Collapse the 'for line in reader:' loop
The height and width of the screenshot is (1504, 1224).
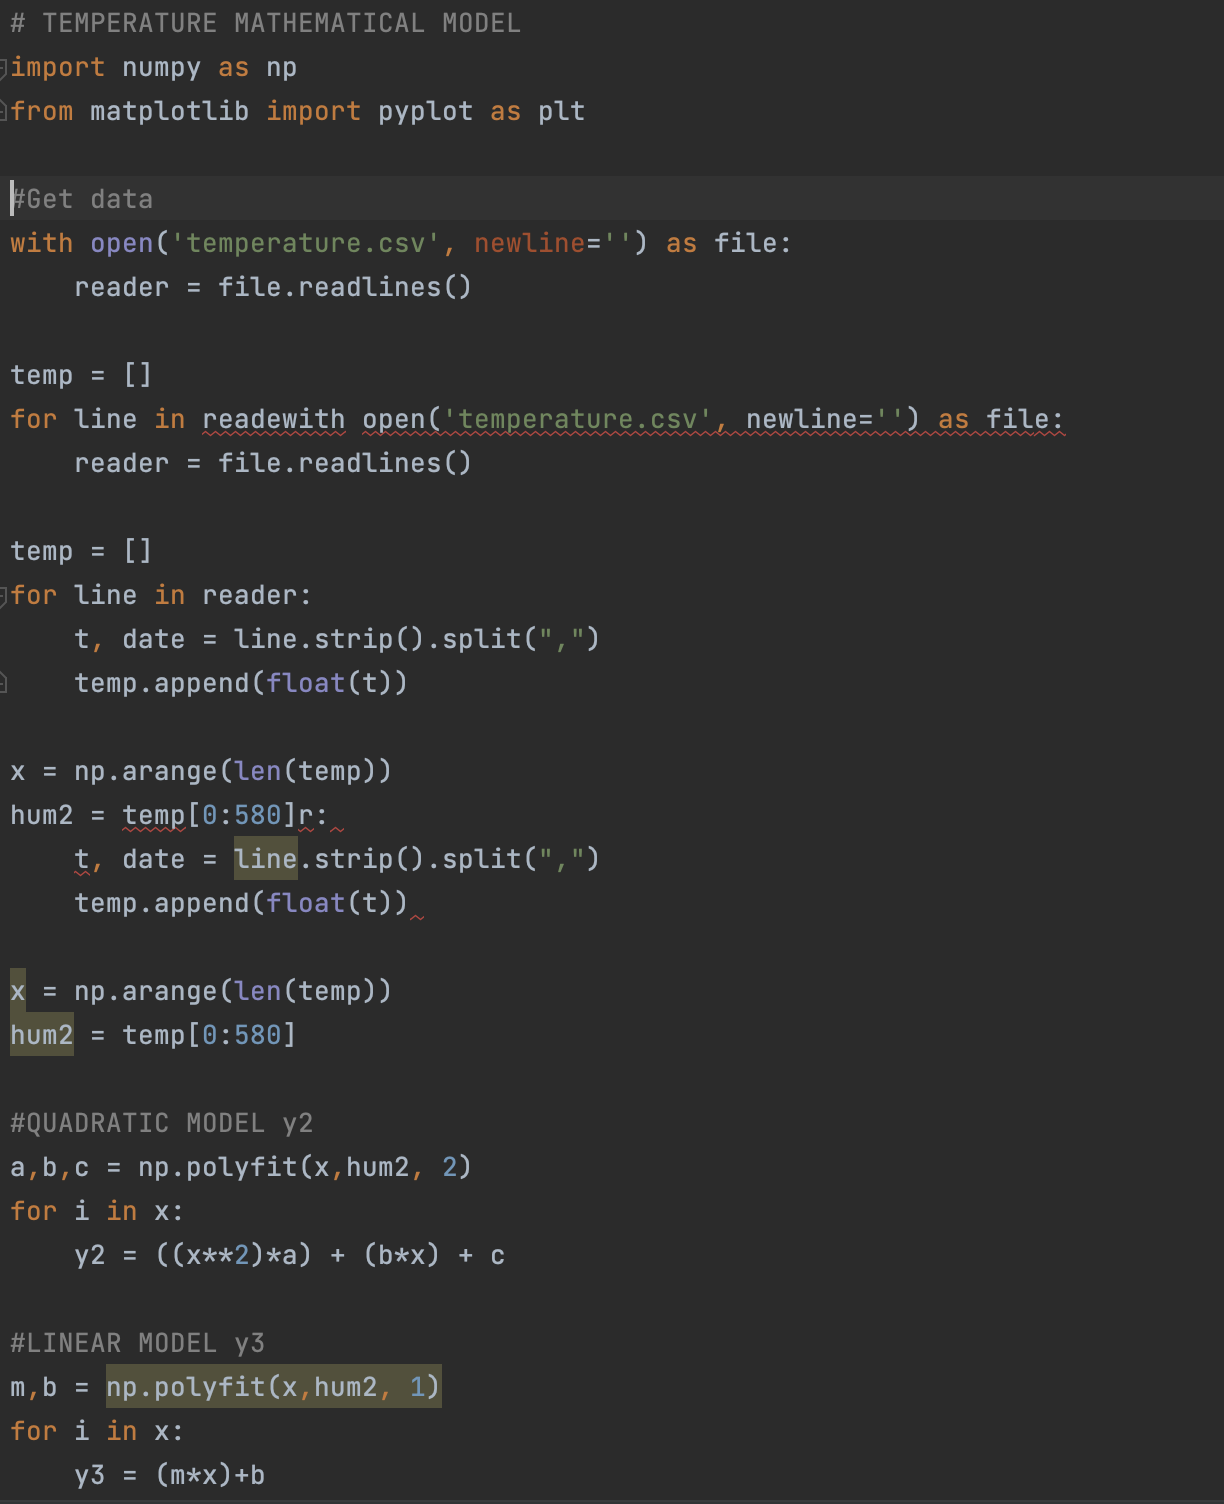click(x=4, y=596)
